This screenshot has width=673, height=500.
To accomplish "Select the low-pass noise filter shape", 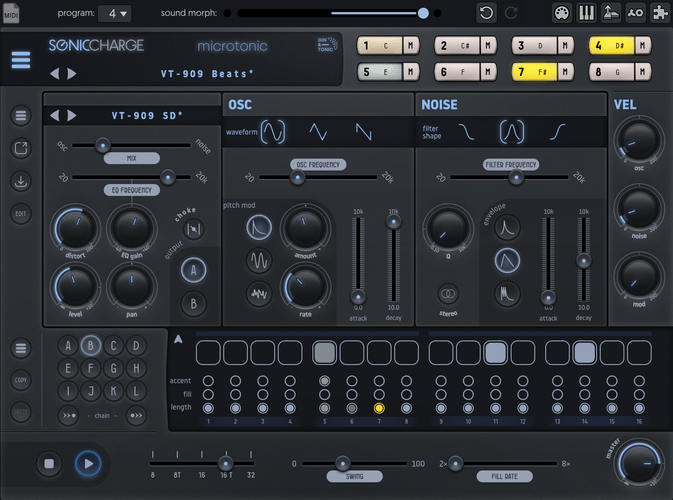I will coord(466,132).
